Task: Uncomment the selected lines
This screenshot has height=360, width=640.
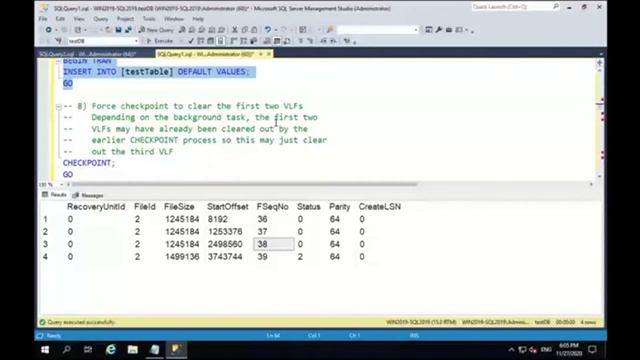Action: 310,41
